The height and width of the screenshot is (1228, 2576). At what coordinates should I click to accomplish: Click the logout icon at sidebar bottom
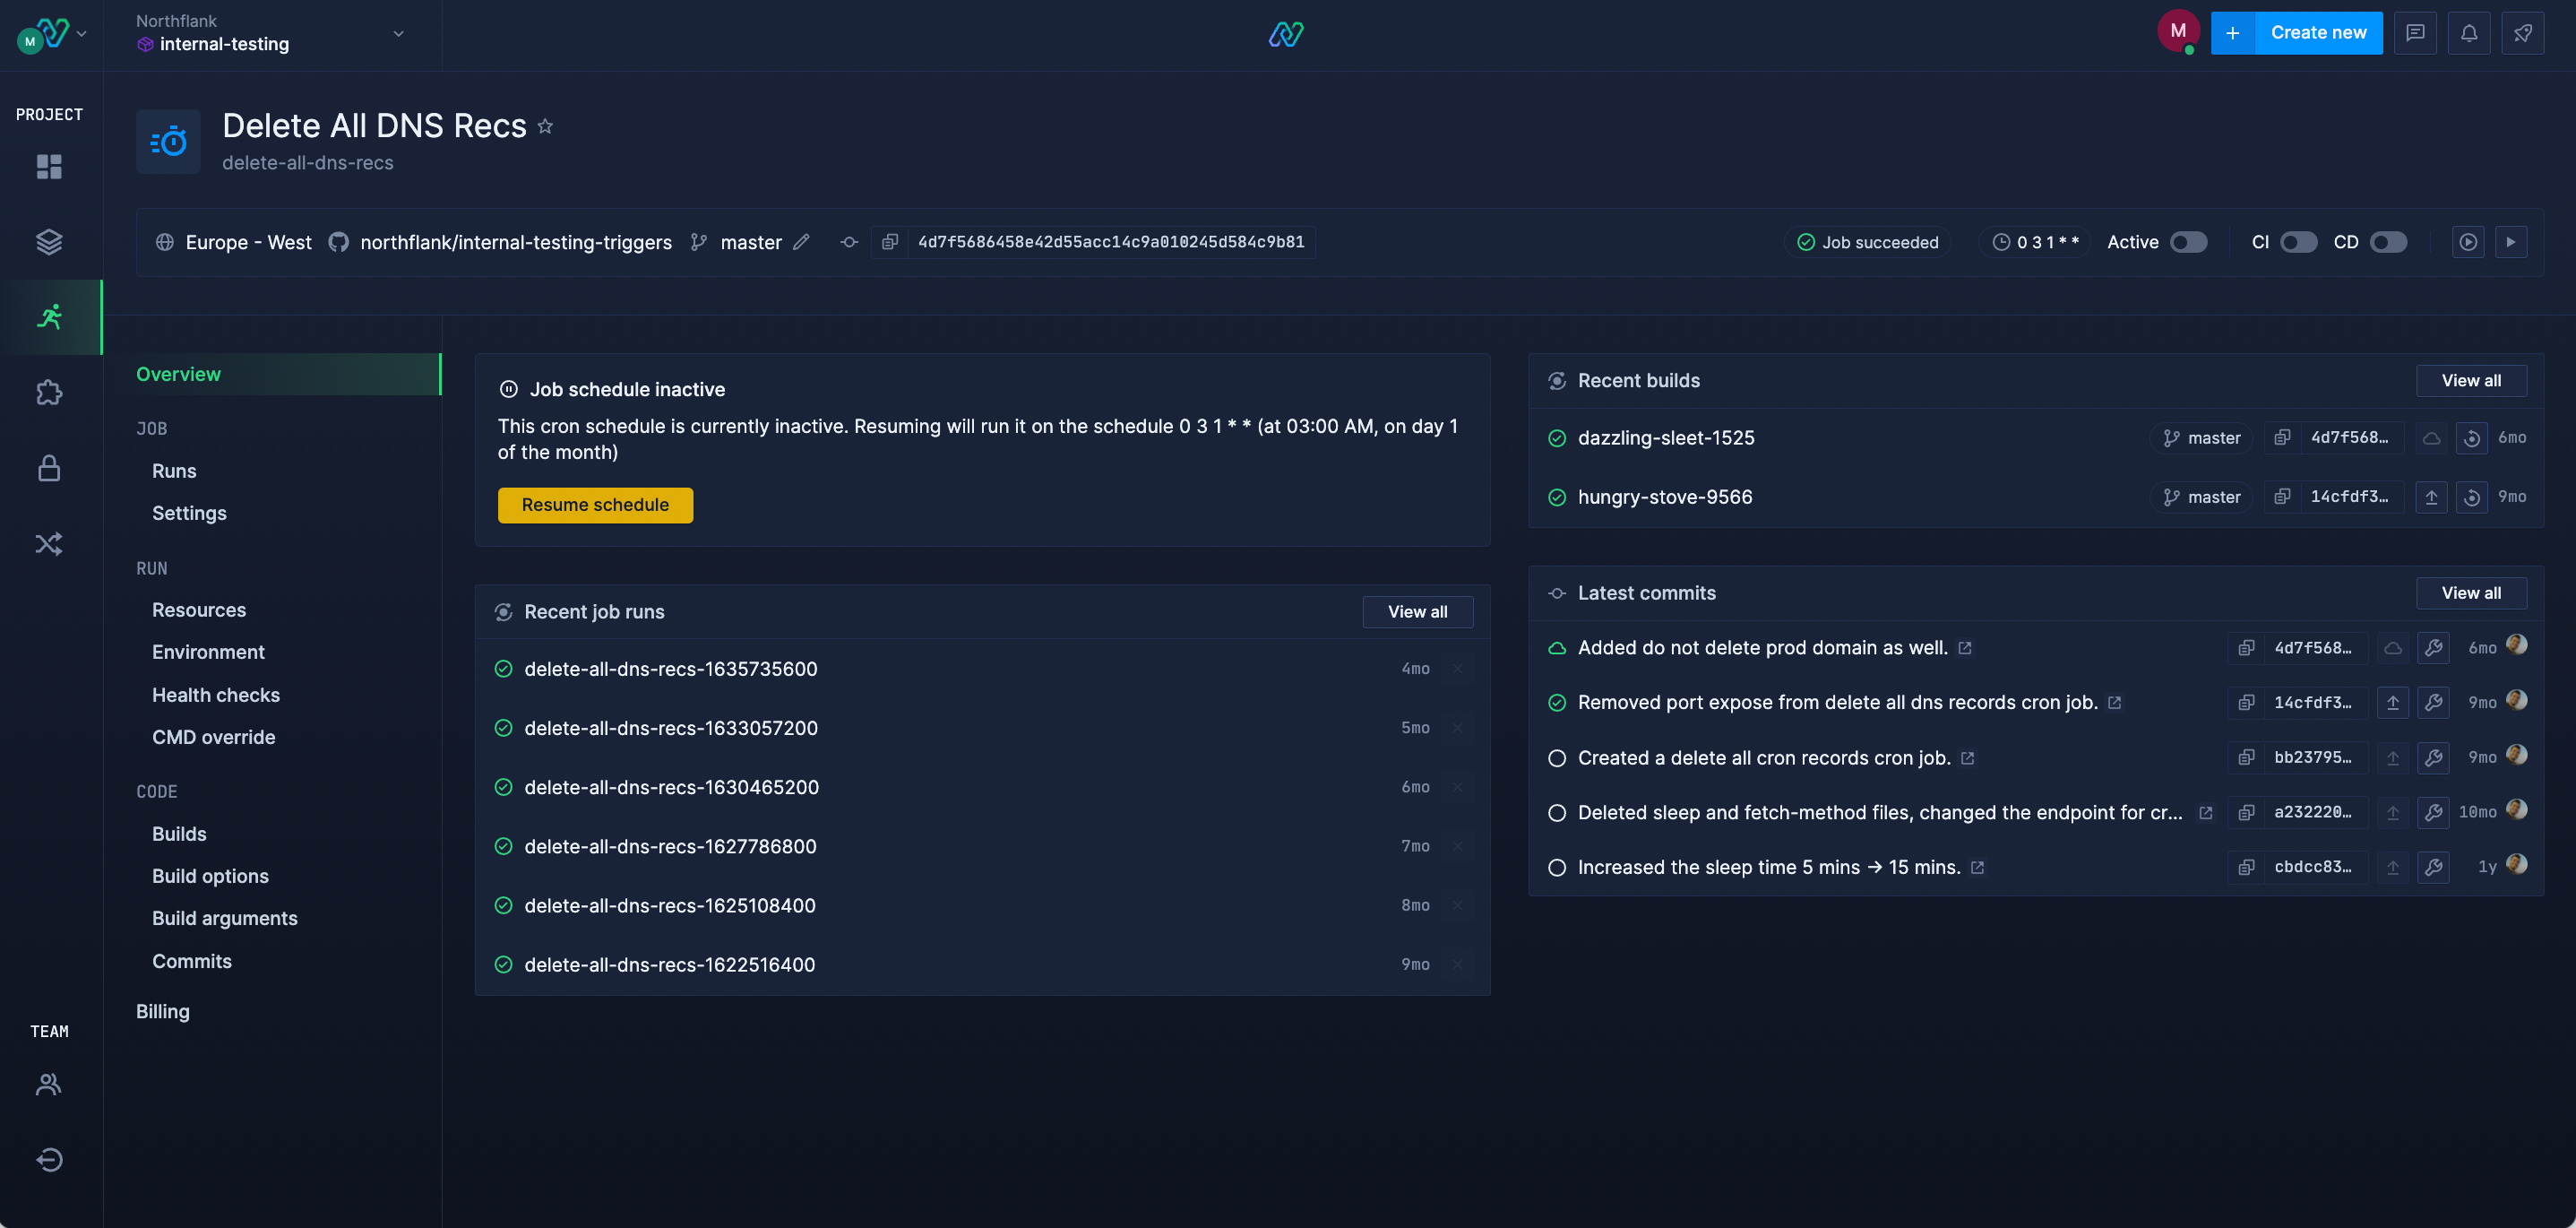point(49,1159)
